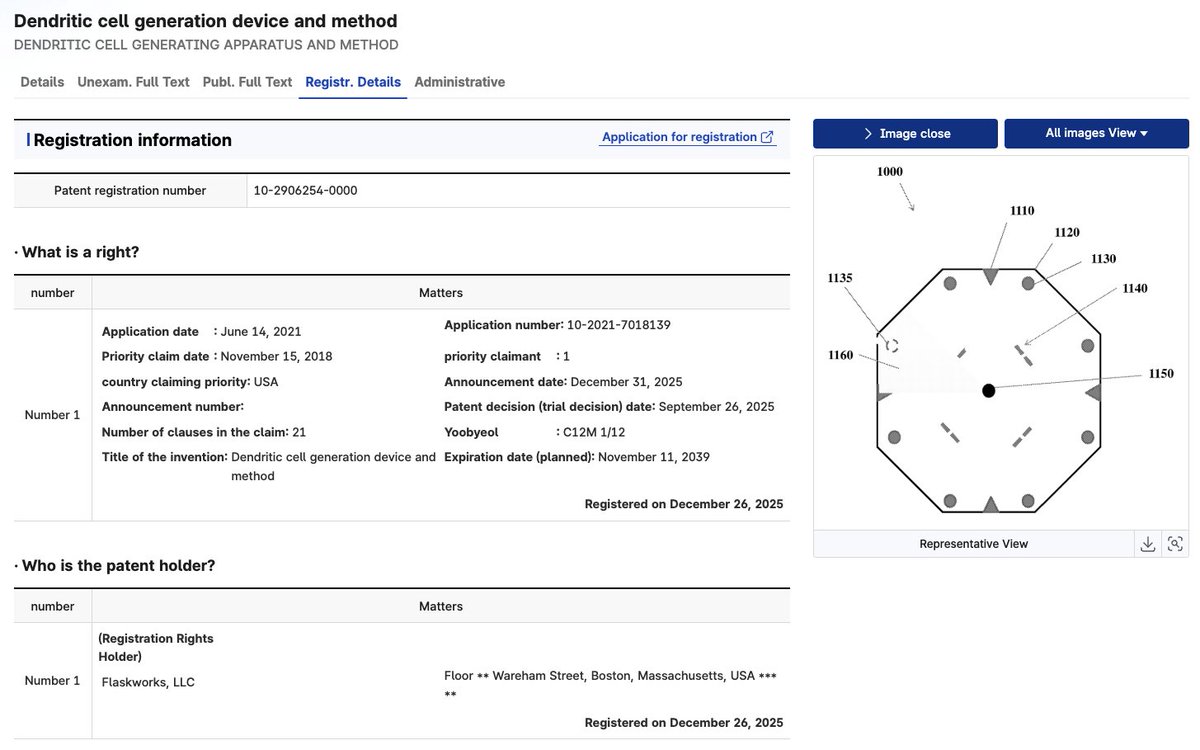Click announcement date December 31, 2025

click(626, 381)
